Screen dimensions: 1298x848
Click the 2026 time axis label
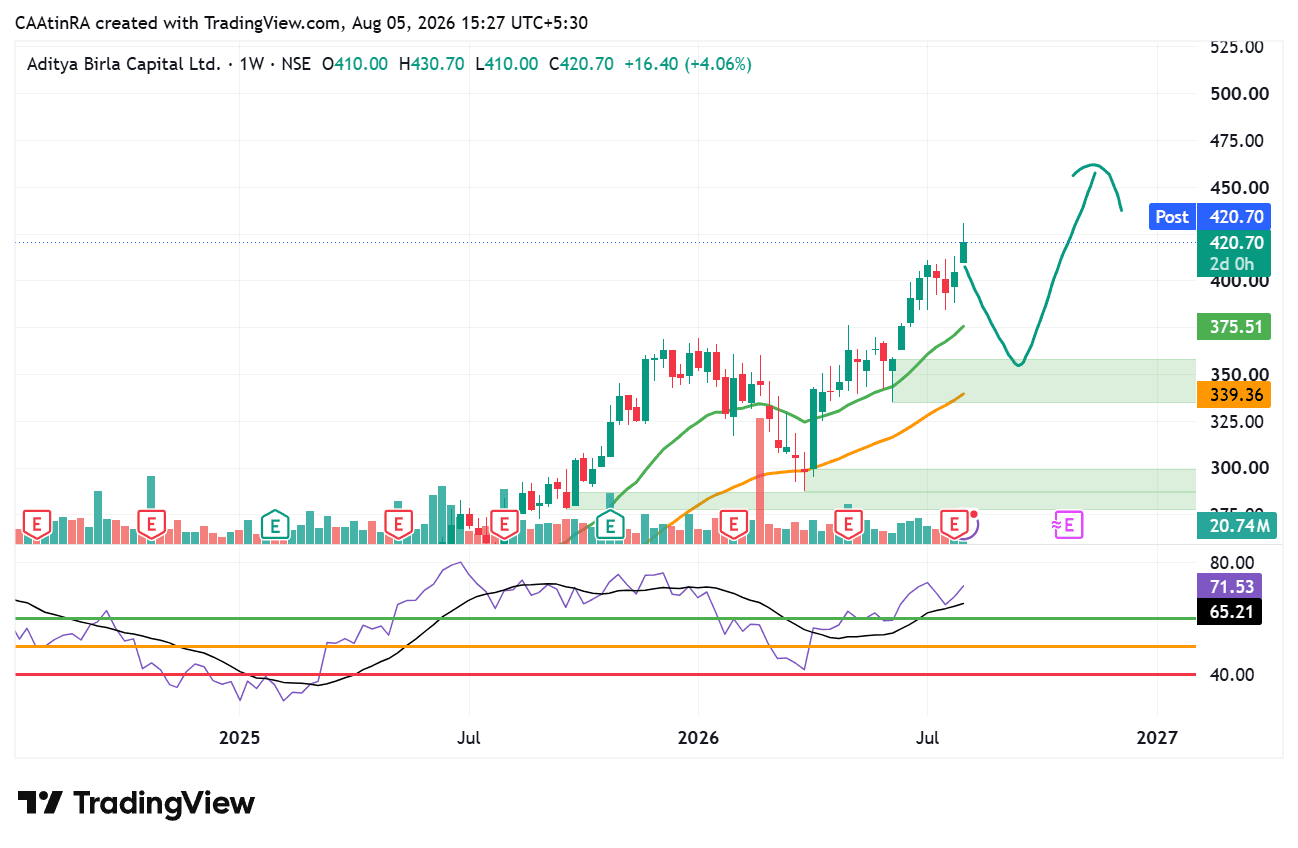(x=698, y=738)
